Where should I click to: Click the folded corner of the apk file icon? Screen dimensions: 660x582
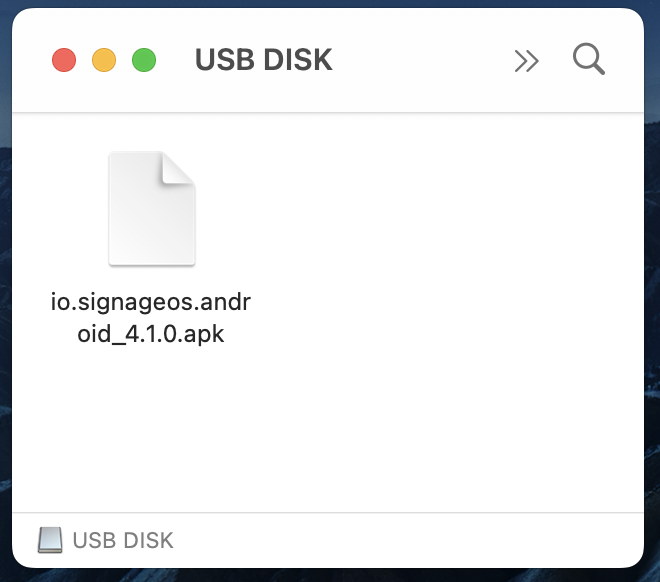pyautogui.click(x=178, y=168)
